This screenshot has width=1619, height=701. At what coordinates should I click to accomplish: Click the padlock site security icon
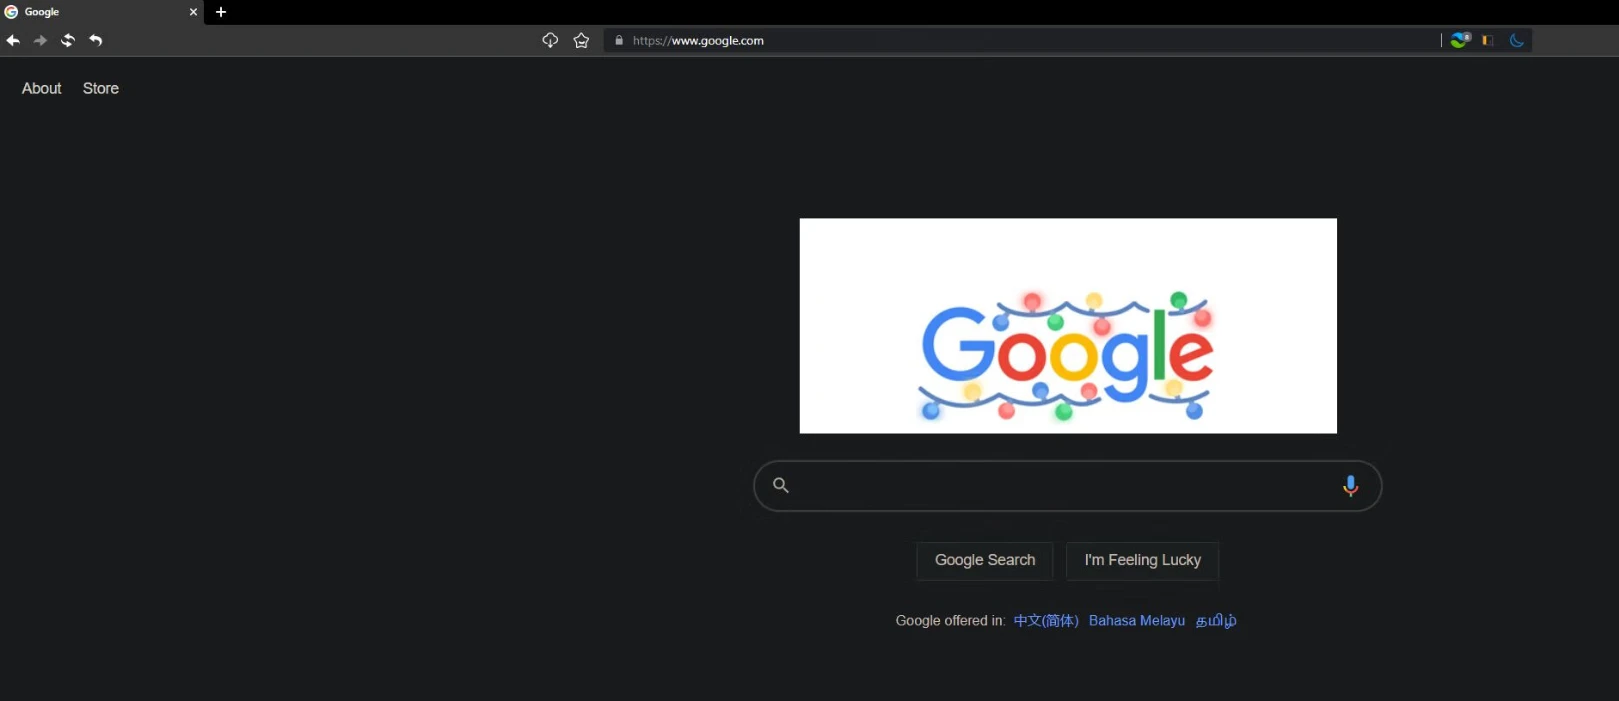[x=619, y=41]
